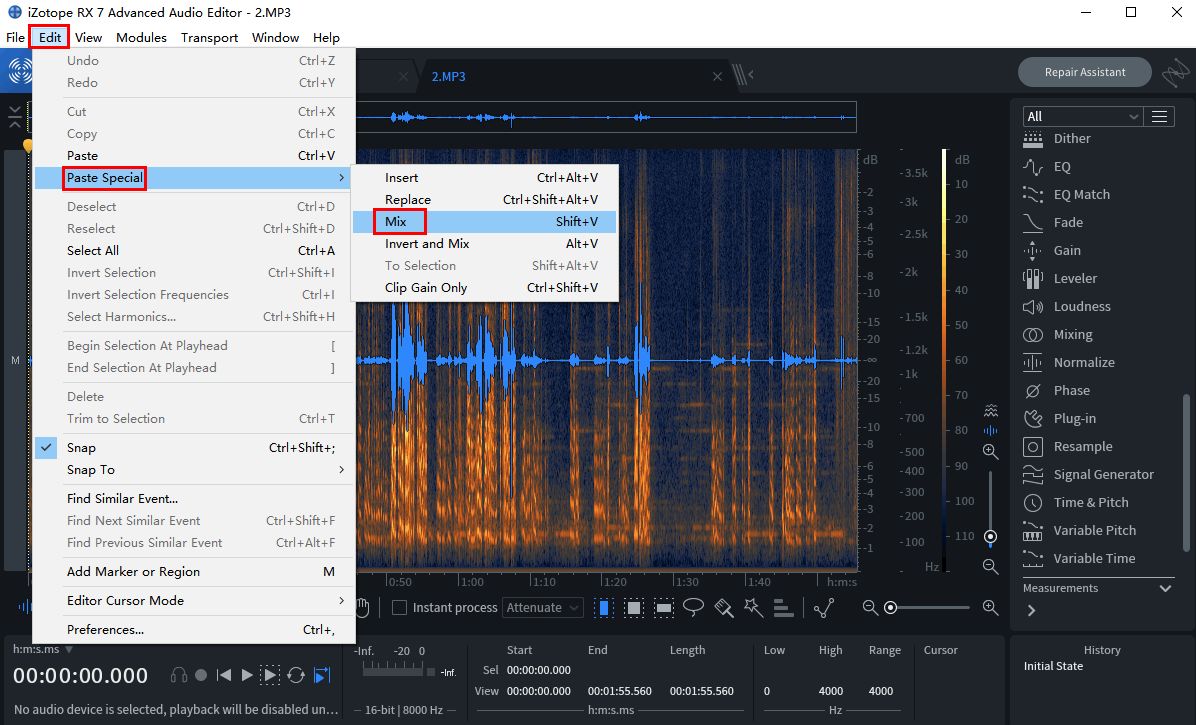Adjust the horizontal zoom slider handle

[x=890, y=608]
